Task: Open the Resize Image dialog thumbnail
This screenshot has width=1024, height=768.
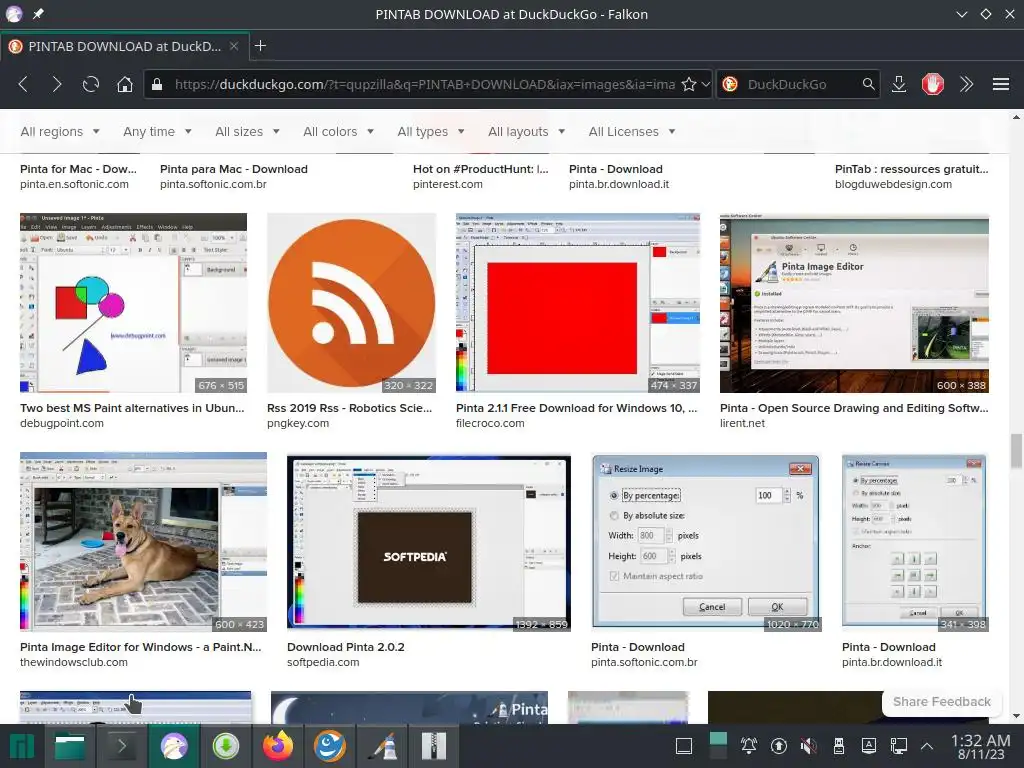Action: click(x=706, y=541)
